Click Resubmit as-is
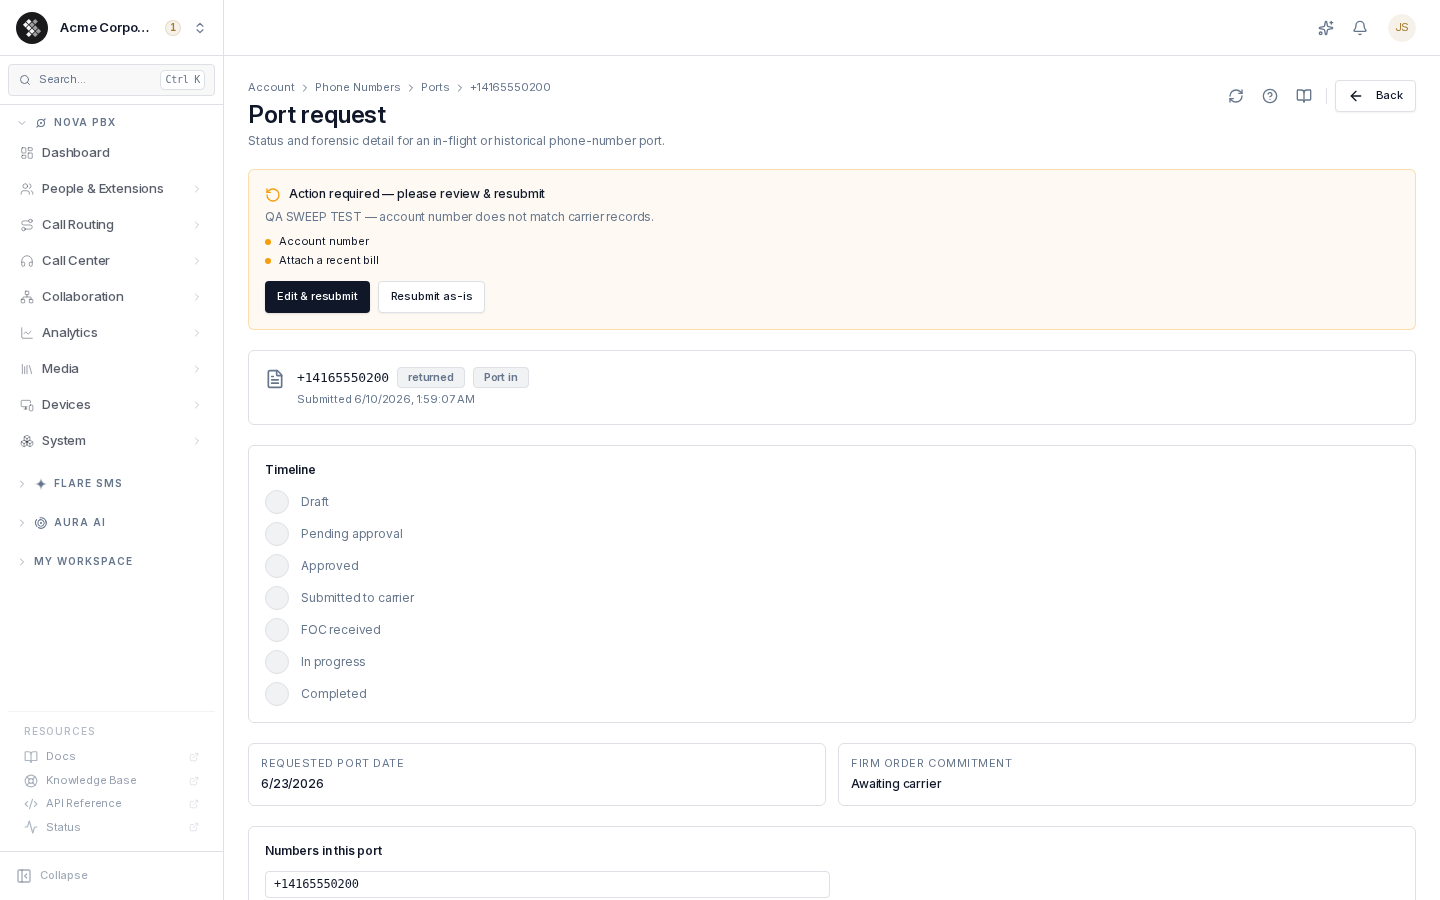This screenshot has height=900, width=1440. pos(431,297)
